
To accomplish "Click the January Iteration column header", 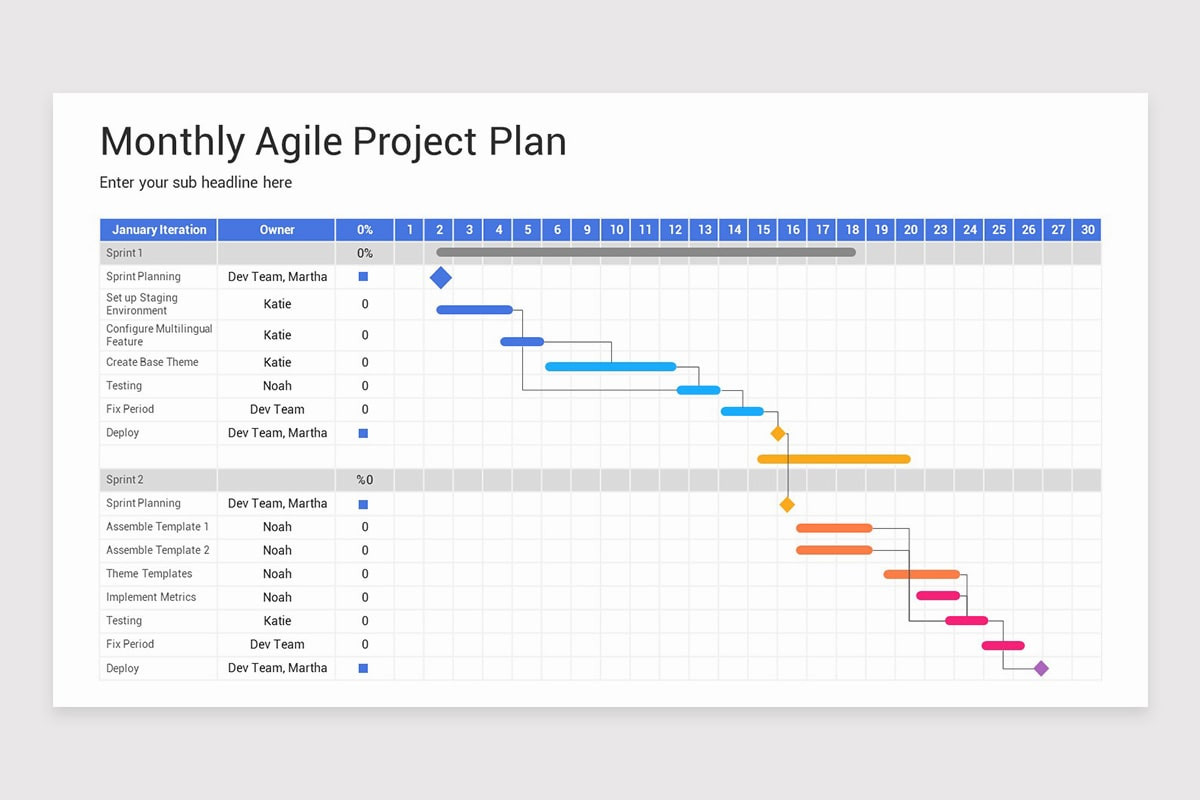I will pyautogui.click(x=159, y=230).
